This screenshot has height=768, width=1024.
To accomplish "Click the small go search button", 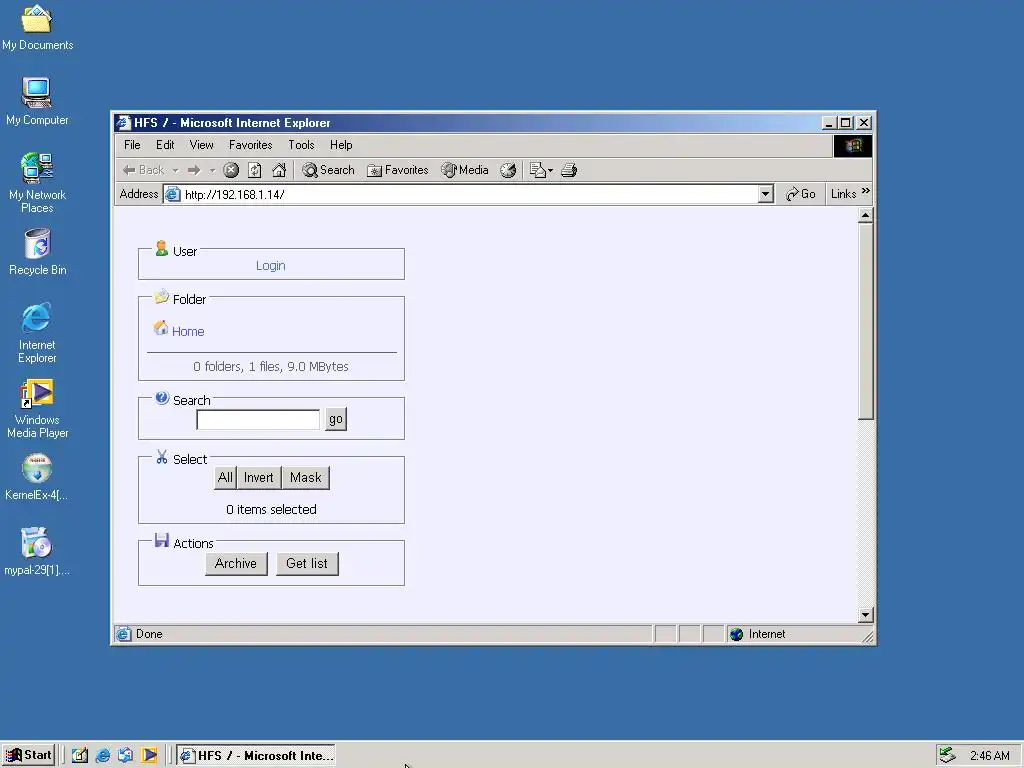I will [x=336, y=419].
